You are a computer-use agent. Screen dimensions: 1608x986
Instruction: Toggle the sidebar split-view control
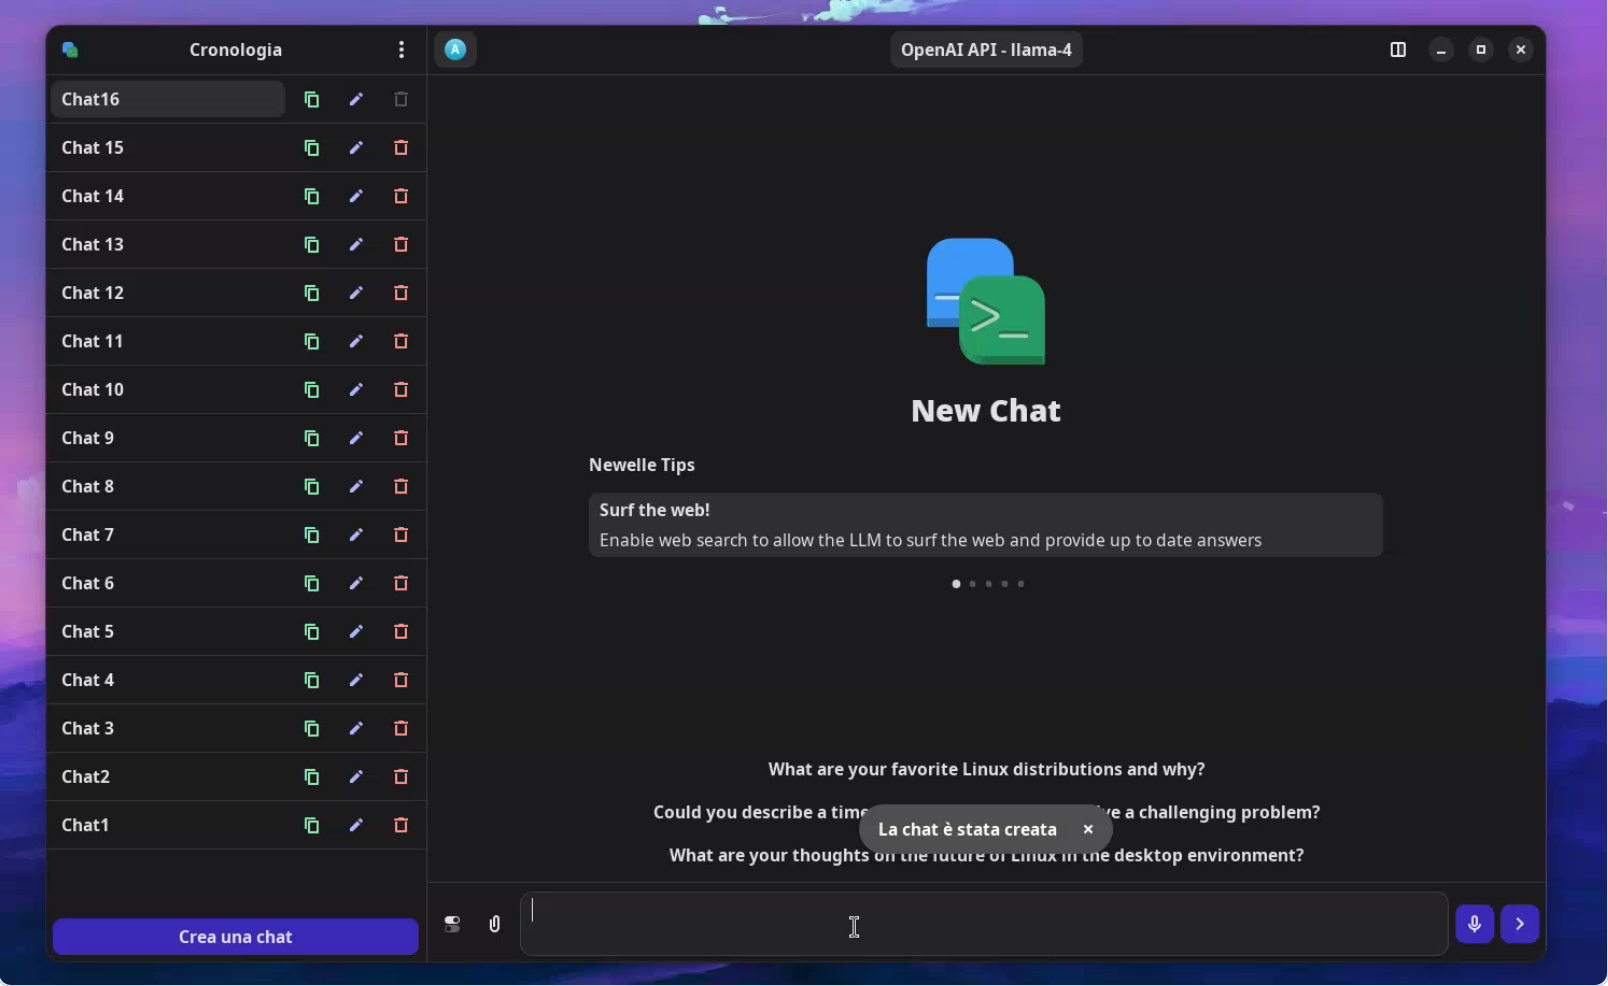click(x=1397, y=49)
